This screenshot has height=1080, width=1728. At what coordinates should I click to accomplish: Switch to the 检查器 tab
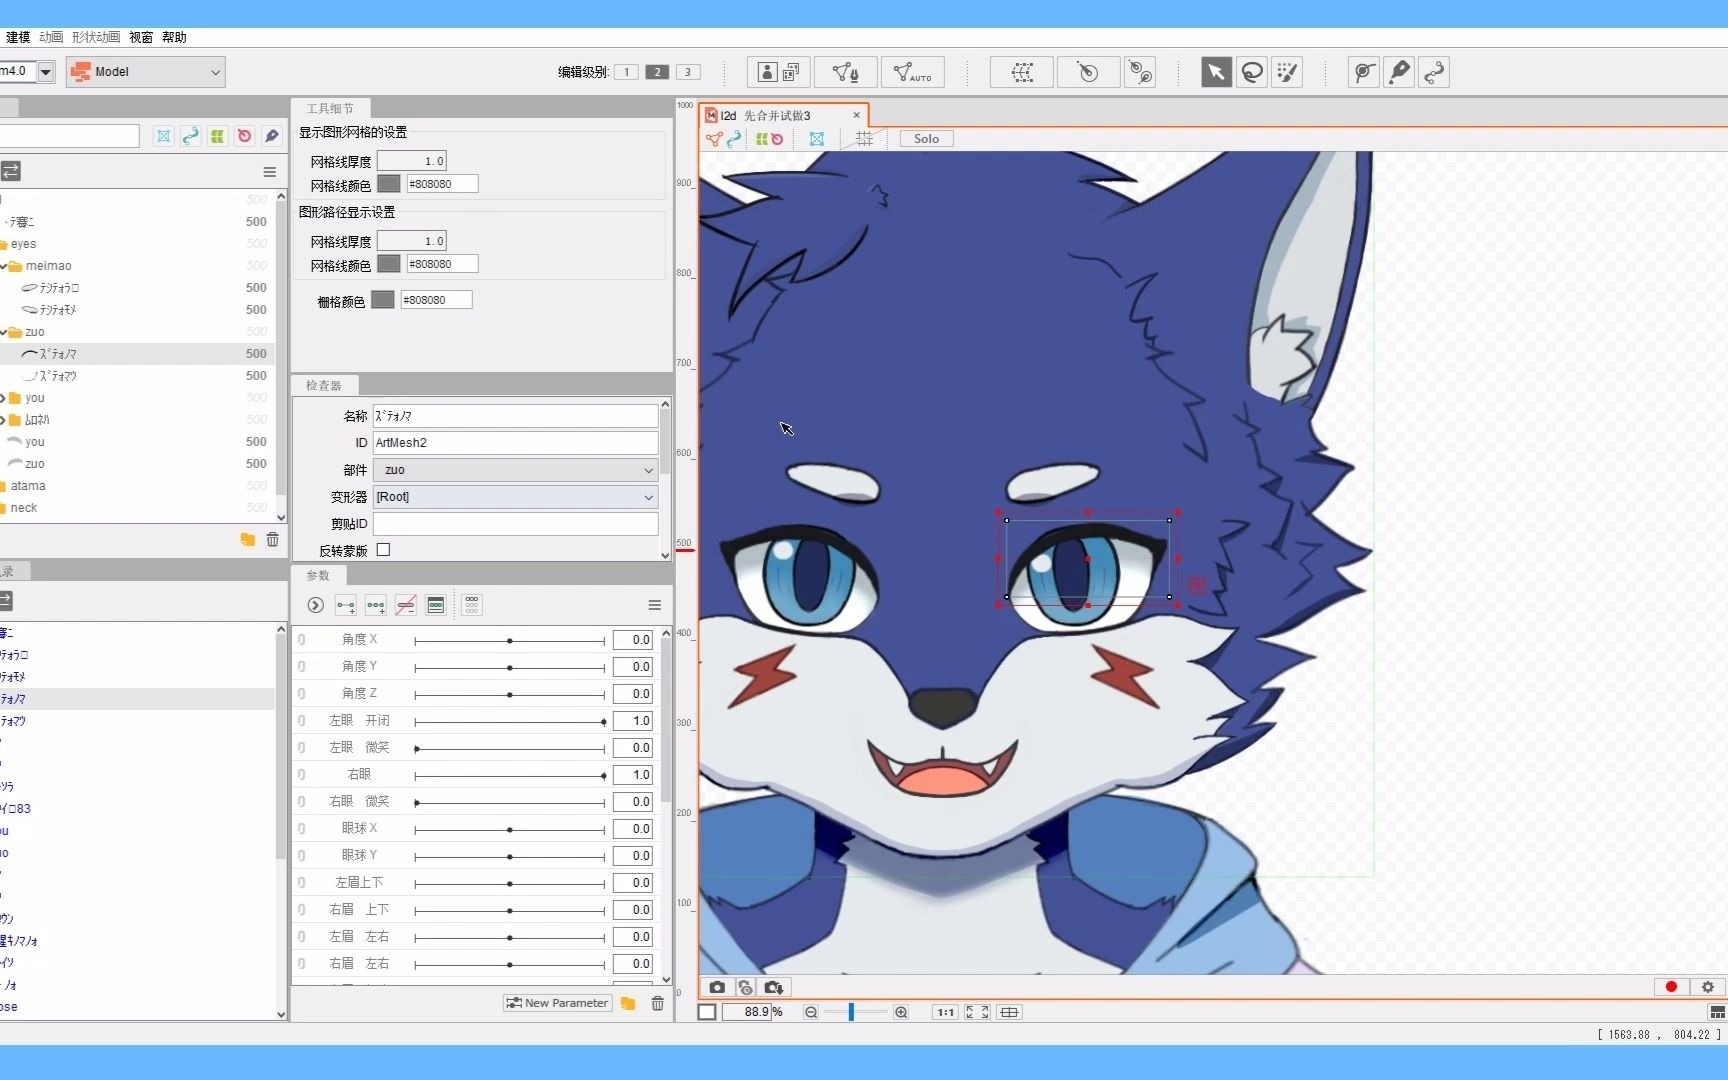tap(324, 385)
